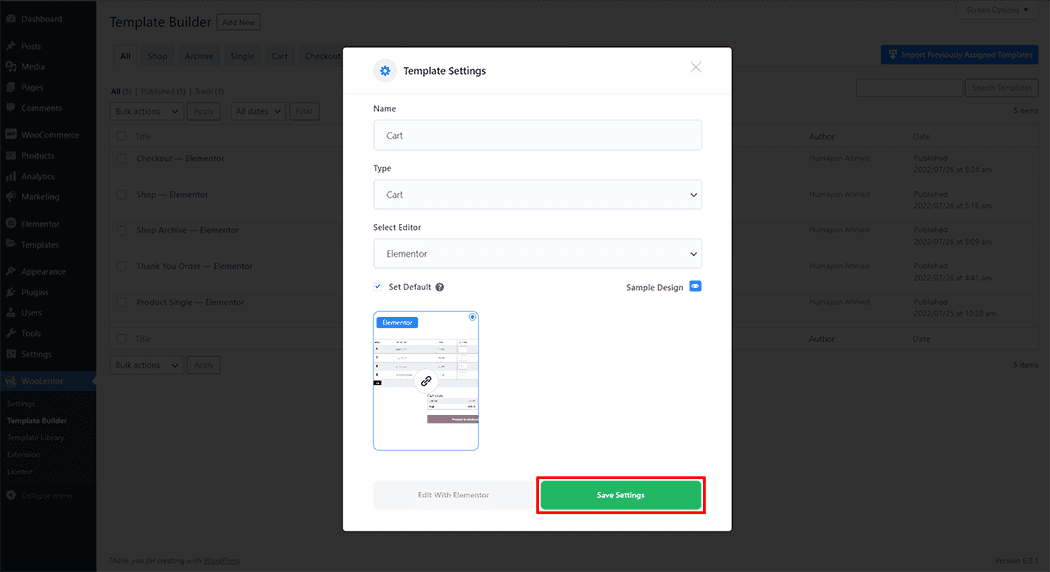Edit the Name field containing Cart
1050x572 pixels.
click(537, 135)
